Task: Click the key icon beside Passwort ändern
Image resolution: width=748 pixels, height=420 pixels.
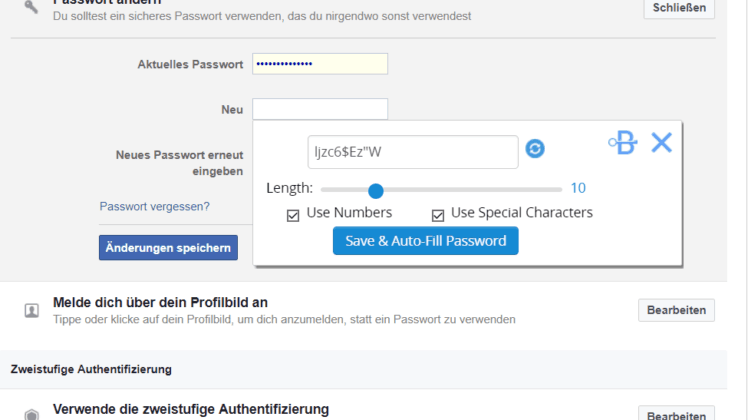Action: tap(31, 6)
